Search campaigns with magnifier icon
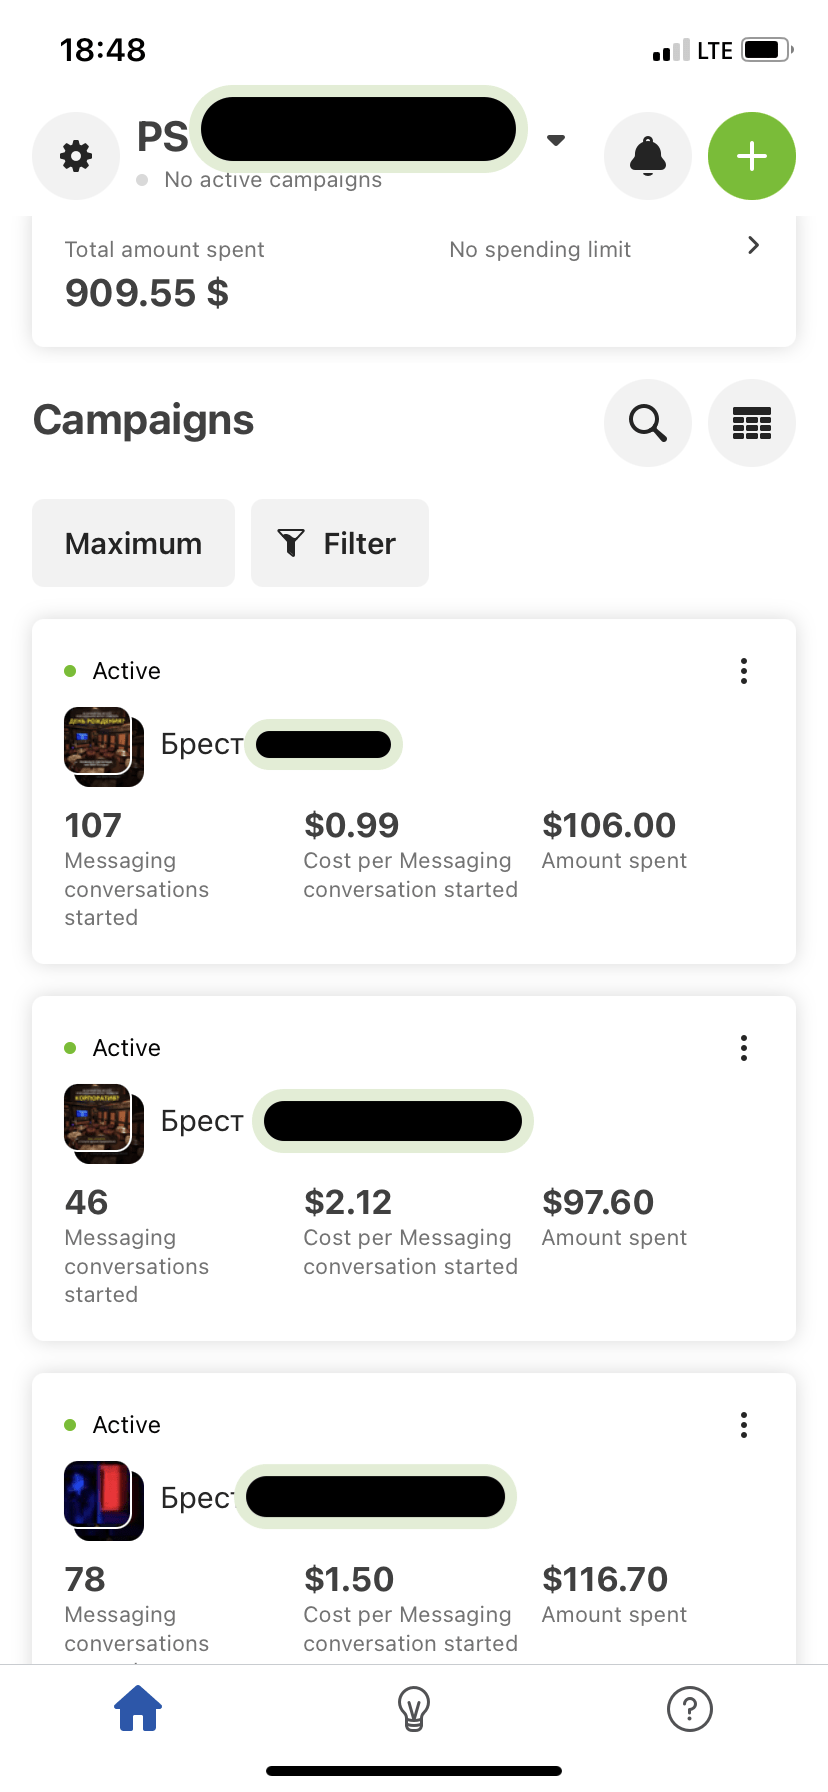This screenshot has height=1792, width=828. pyautogui.click(x=648, y=423)
